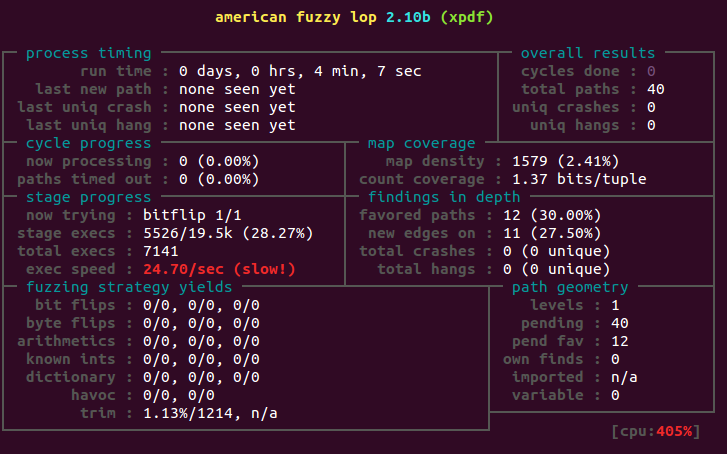The image size is (727, 454).
Task: Click the 'paths timed out' value
Action: pos(219,179)
